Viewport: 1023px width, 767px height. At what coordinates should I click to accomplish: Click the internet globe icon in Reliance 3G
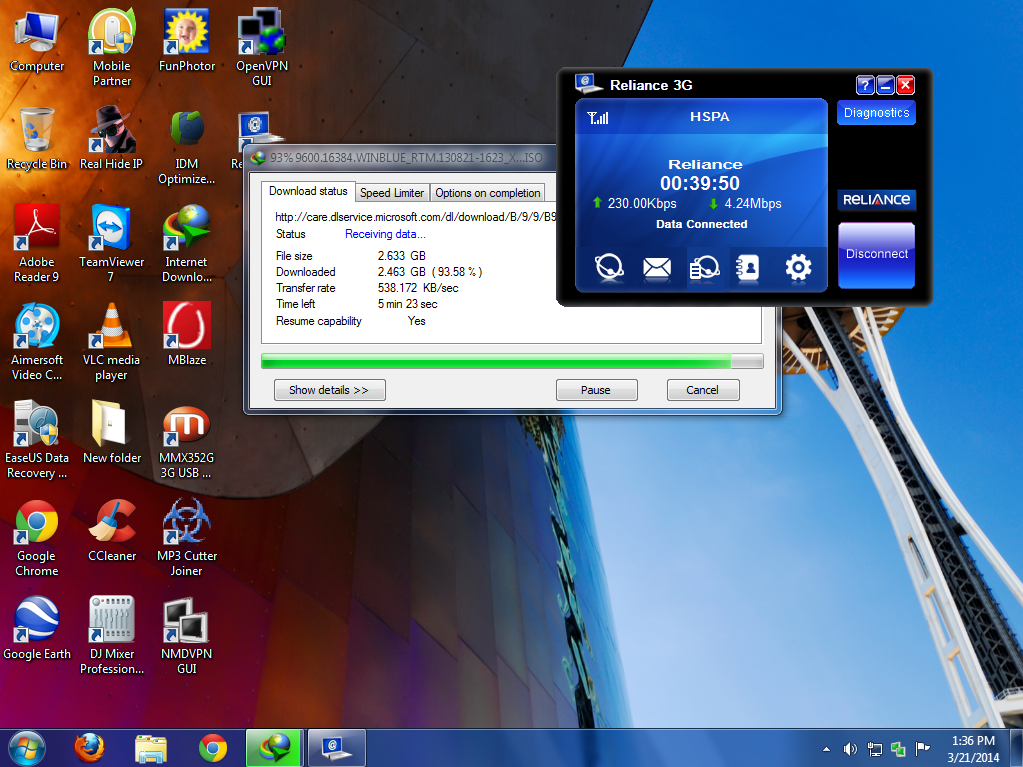click(x=609, y=267)
